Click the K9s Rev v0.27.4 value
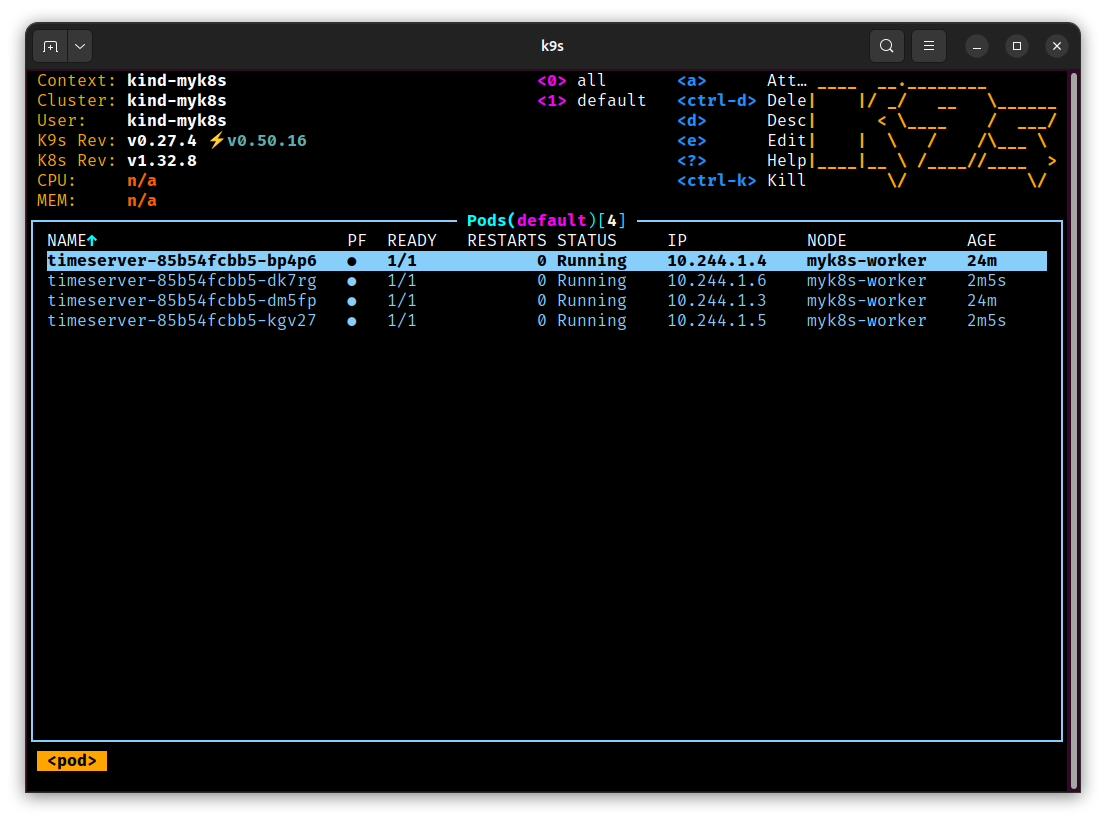 click(x=162, y=140)
